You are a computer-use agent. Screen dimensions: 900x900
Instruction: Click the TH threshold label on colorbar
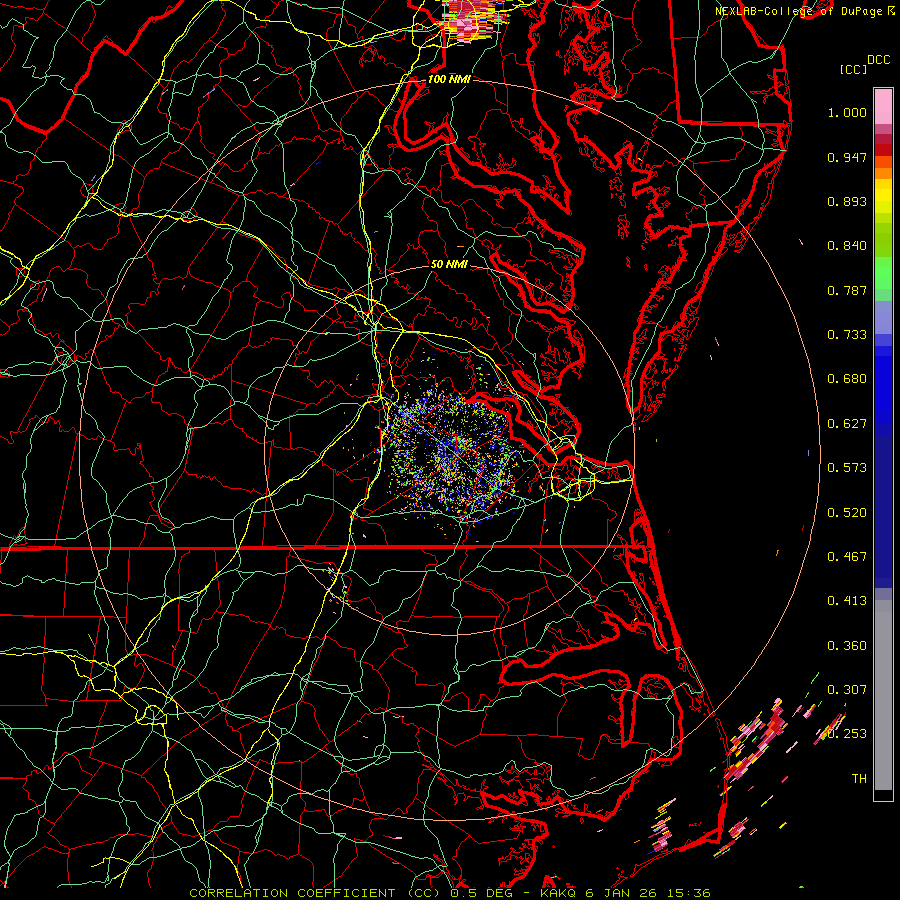coord(859,779)
